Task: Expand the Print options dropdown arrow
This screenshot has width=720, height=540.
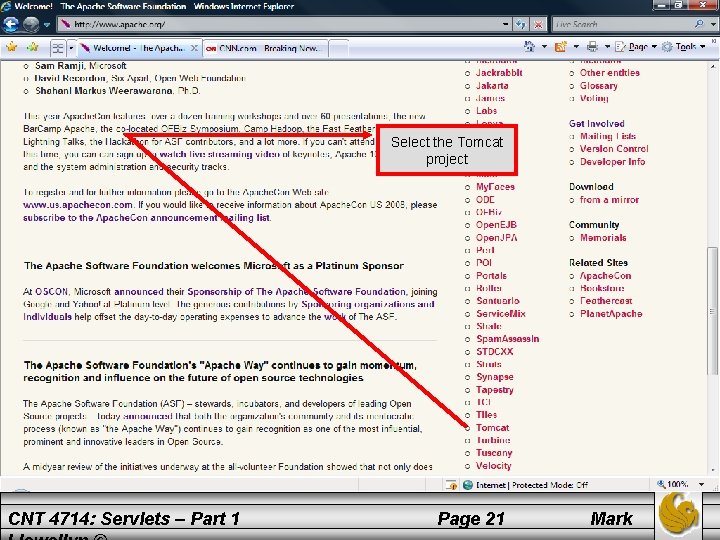Action: (x=607, y=47)
